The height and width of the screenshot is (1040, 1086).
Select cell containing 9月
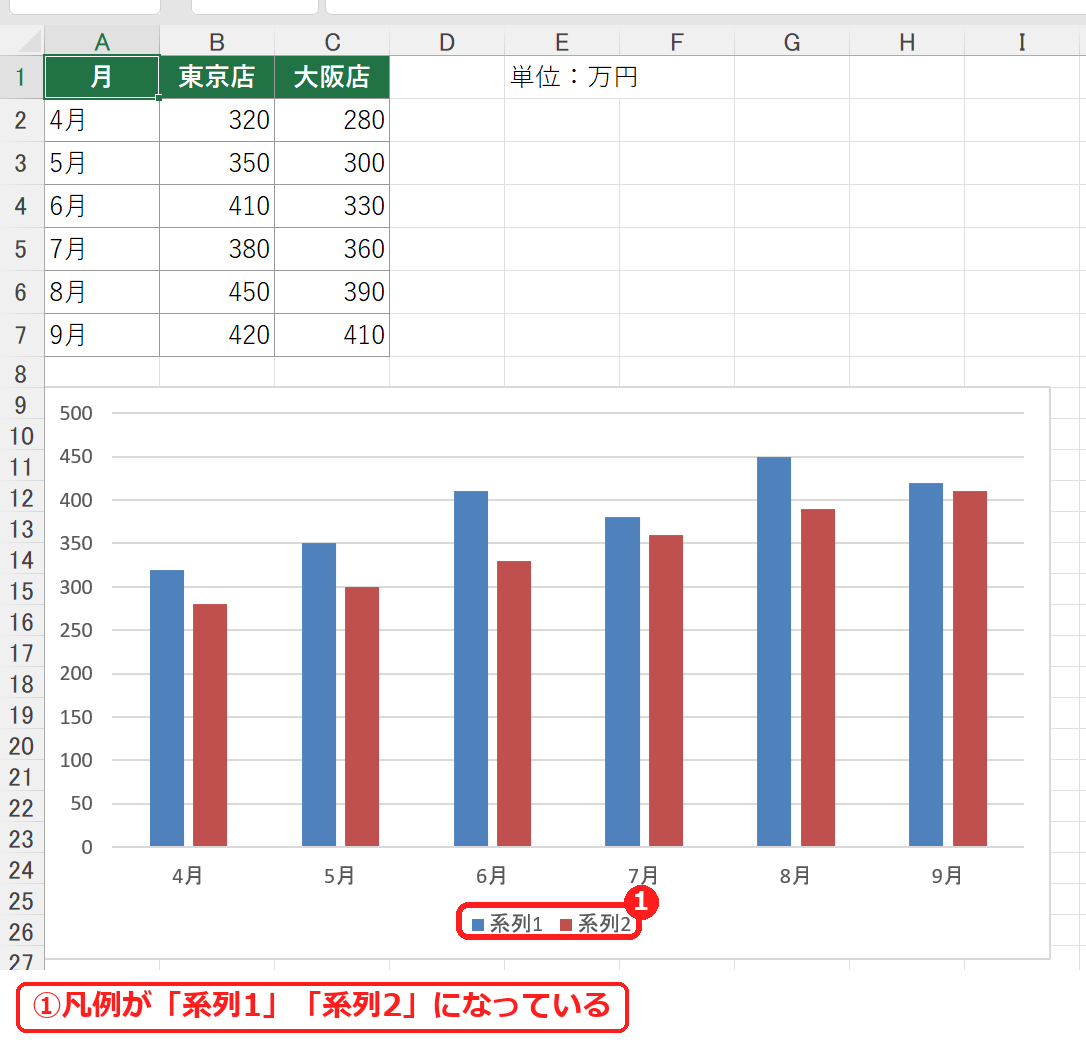(102, 335)
